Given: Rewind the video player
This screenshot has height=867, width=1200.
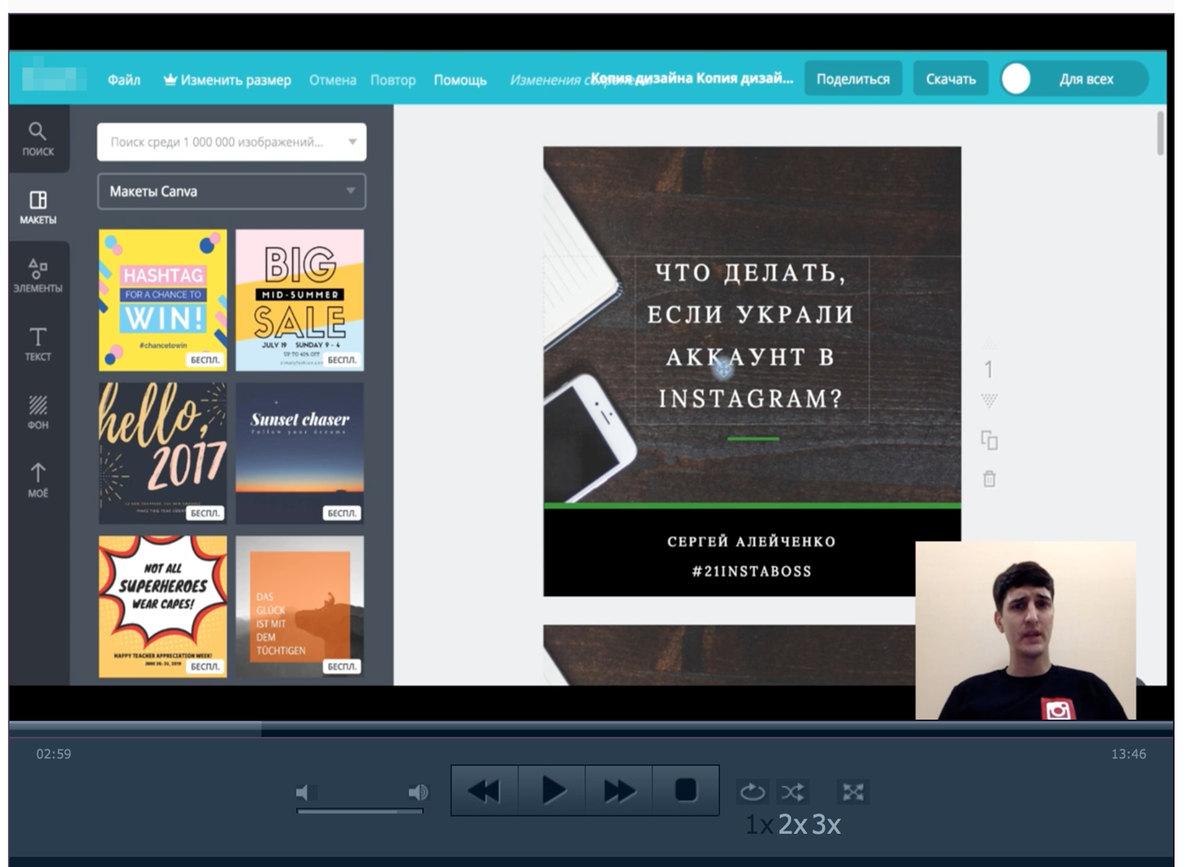Looking at the screenshot, I should (x=484, y=791).
